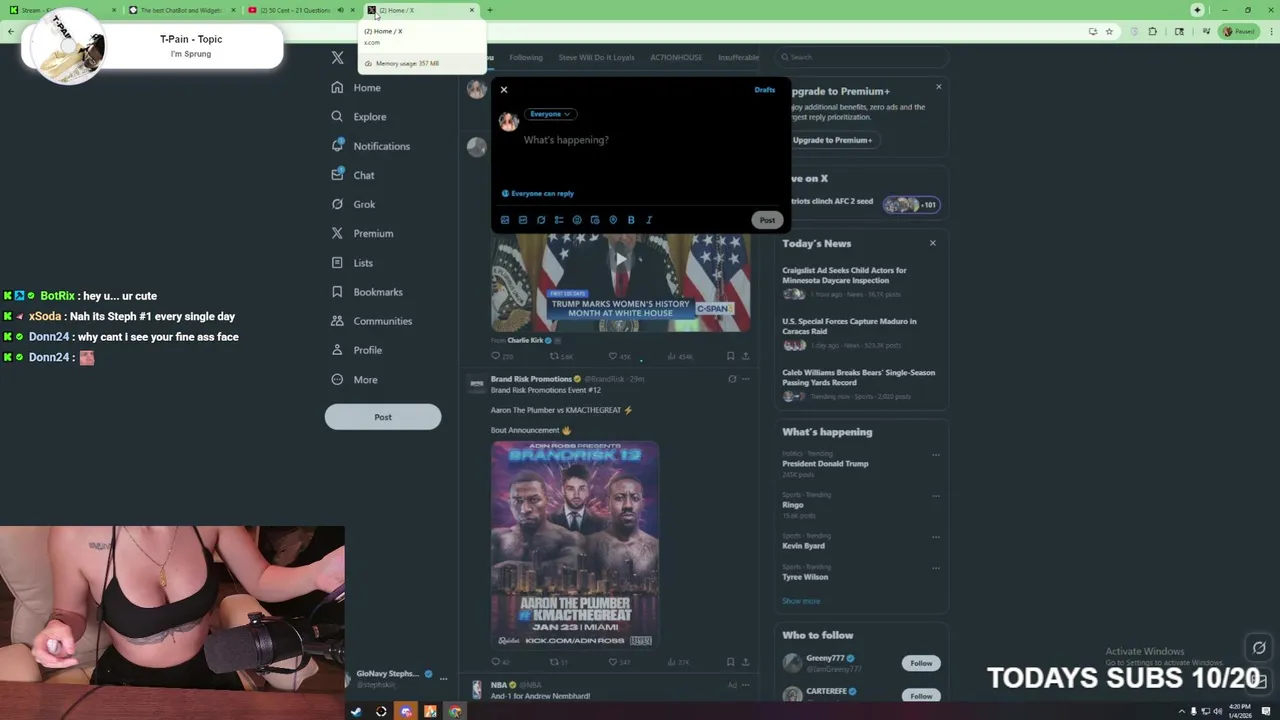Open Explore from the sidebar
Screen dimensions: 1280x720
tap(359, 117)
